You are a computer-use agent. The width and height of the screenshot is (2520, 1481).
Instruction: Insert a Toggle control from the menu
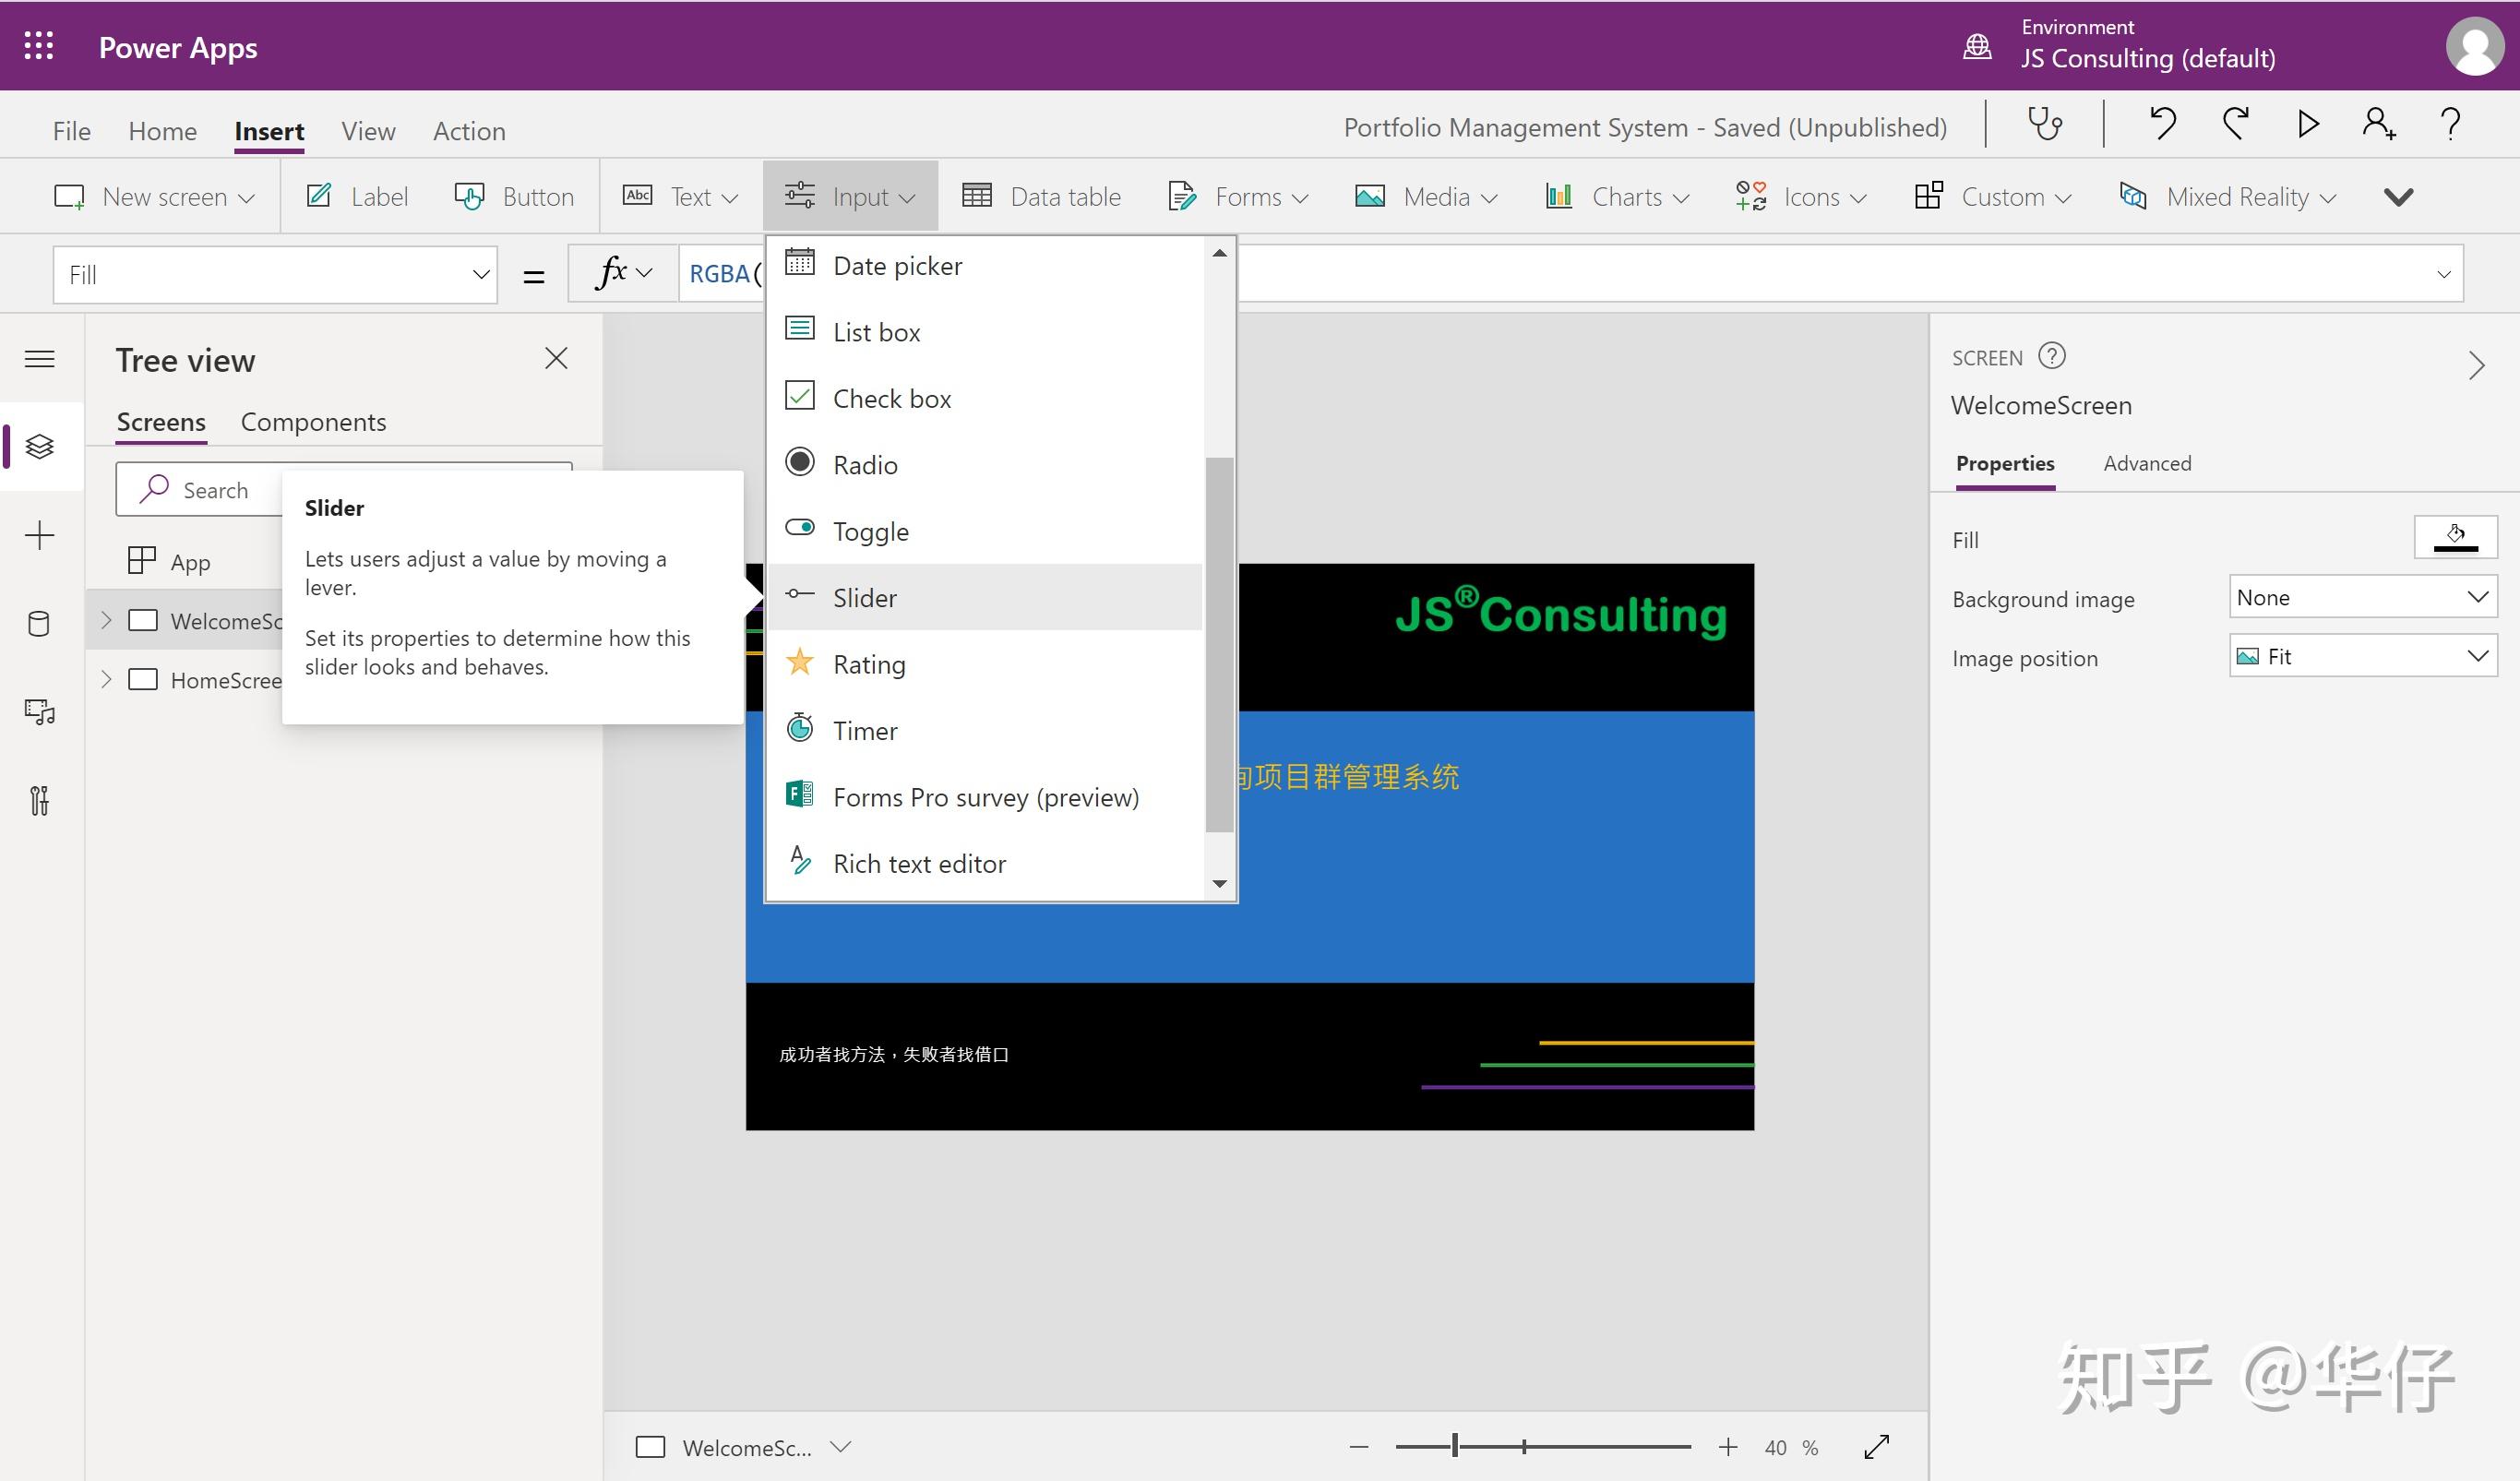click(870, 531)
